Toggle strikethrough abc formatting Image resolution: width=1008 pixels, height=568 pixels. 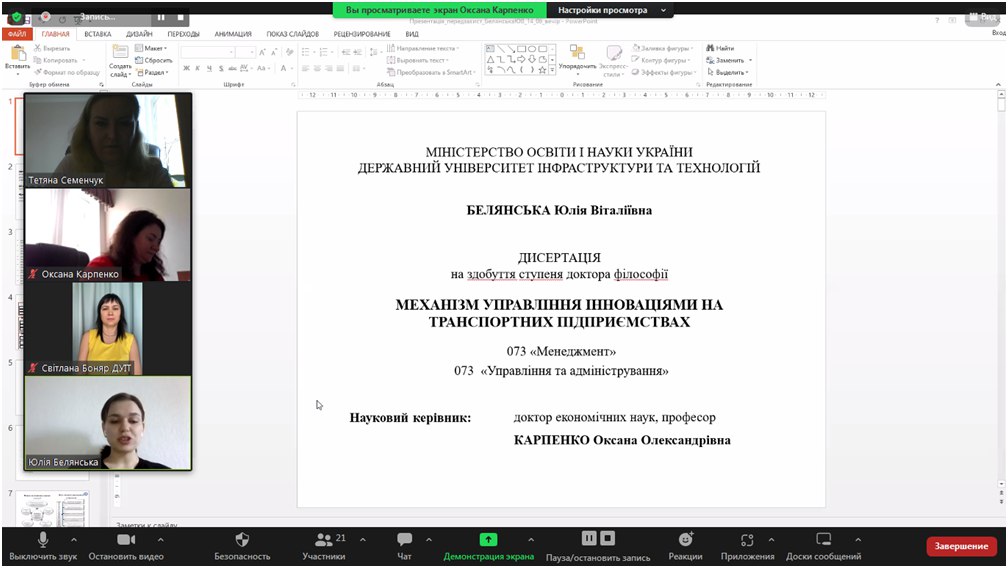(x=233, y=68)
